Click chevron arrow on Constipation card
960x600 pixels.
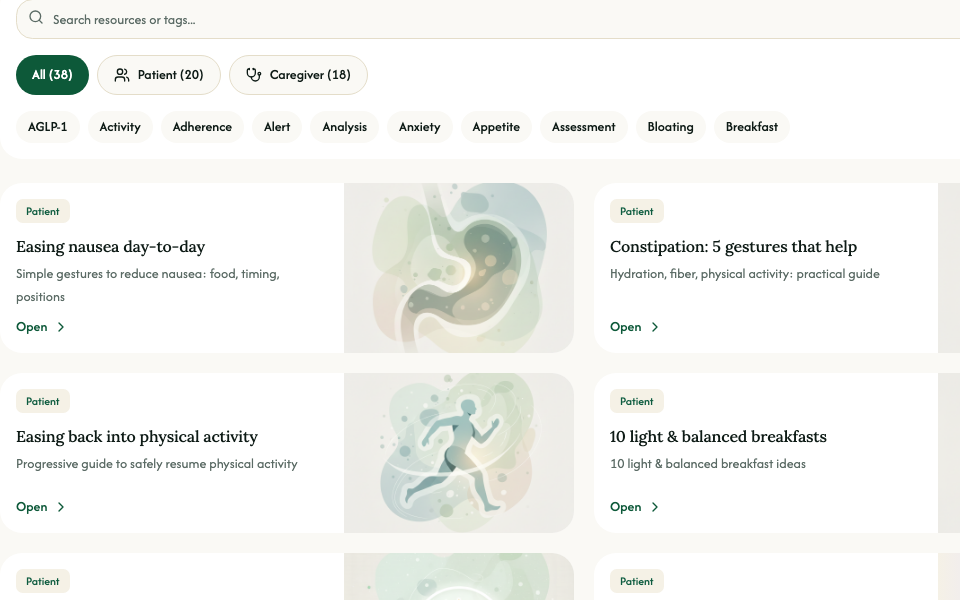pos(655,327)
